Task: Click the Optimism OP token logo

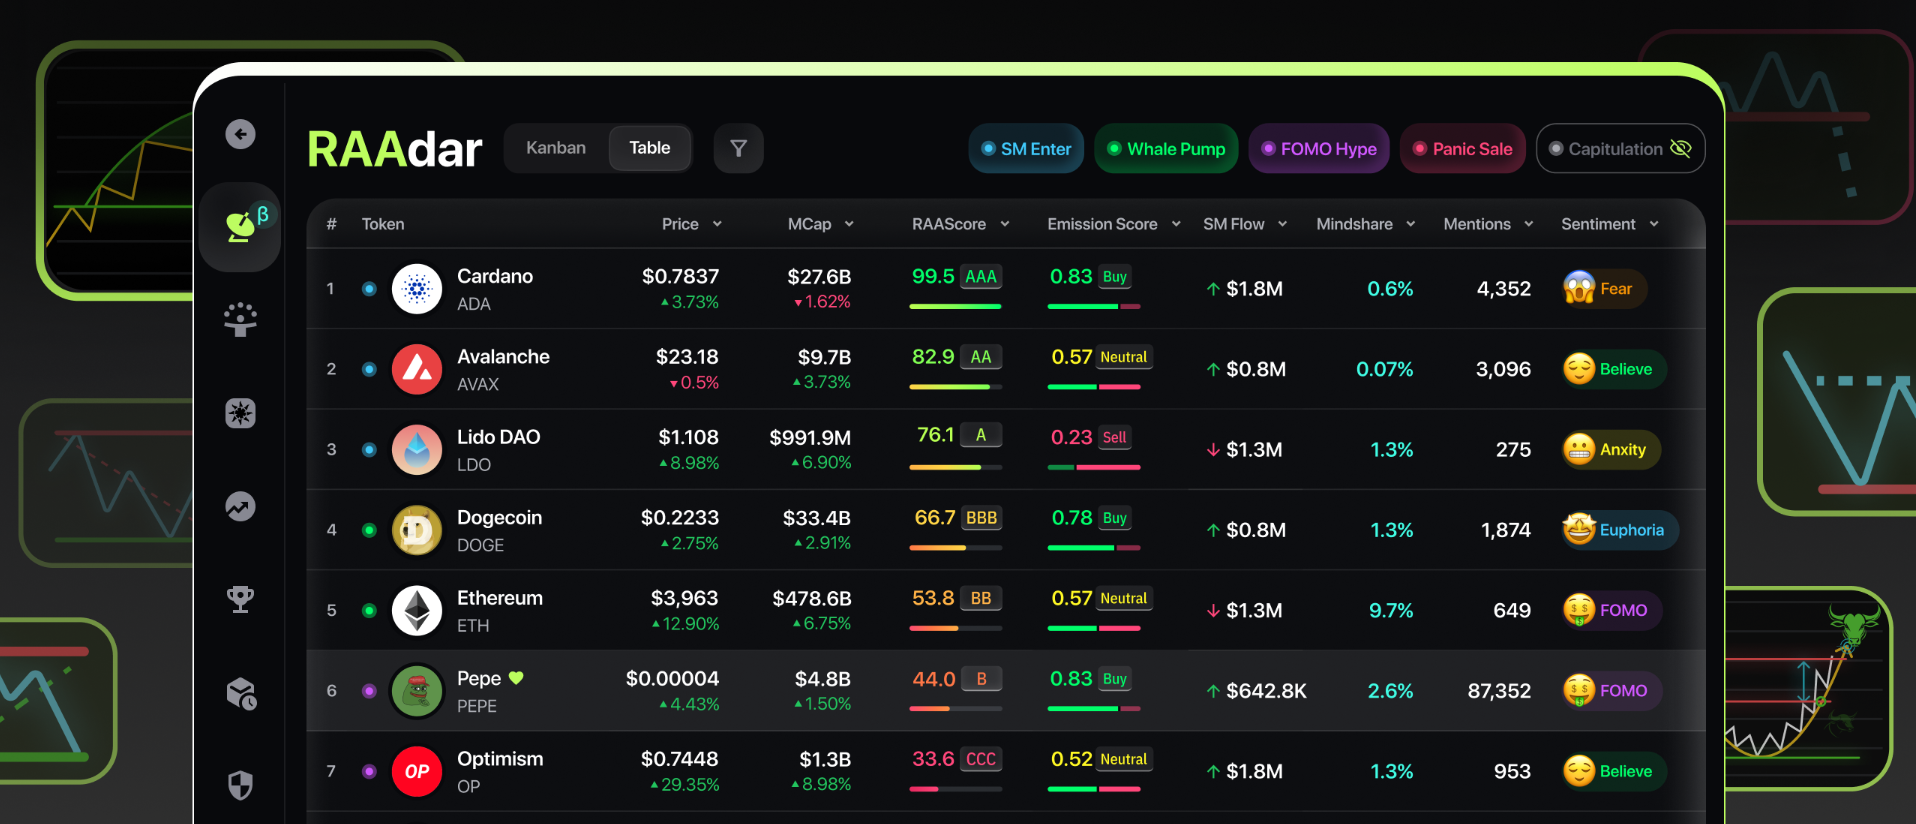Action: click(417, 771)
